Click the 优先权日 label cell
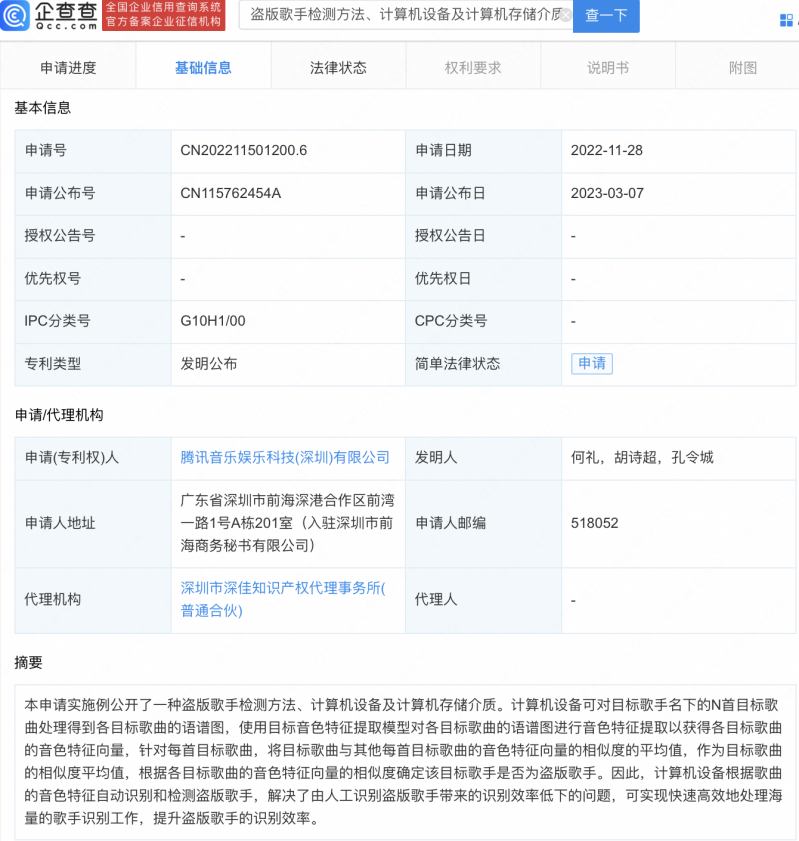799x841 pixels. (x=483, y=279)
